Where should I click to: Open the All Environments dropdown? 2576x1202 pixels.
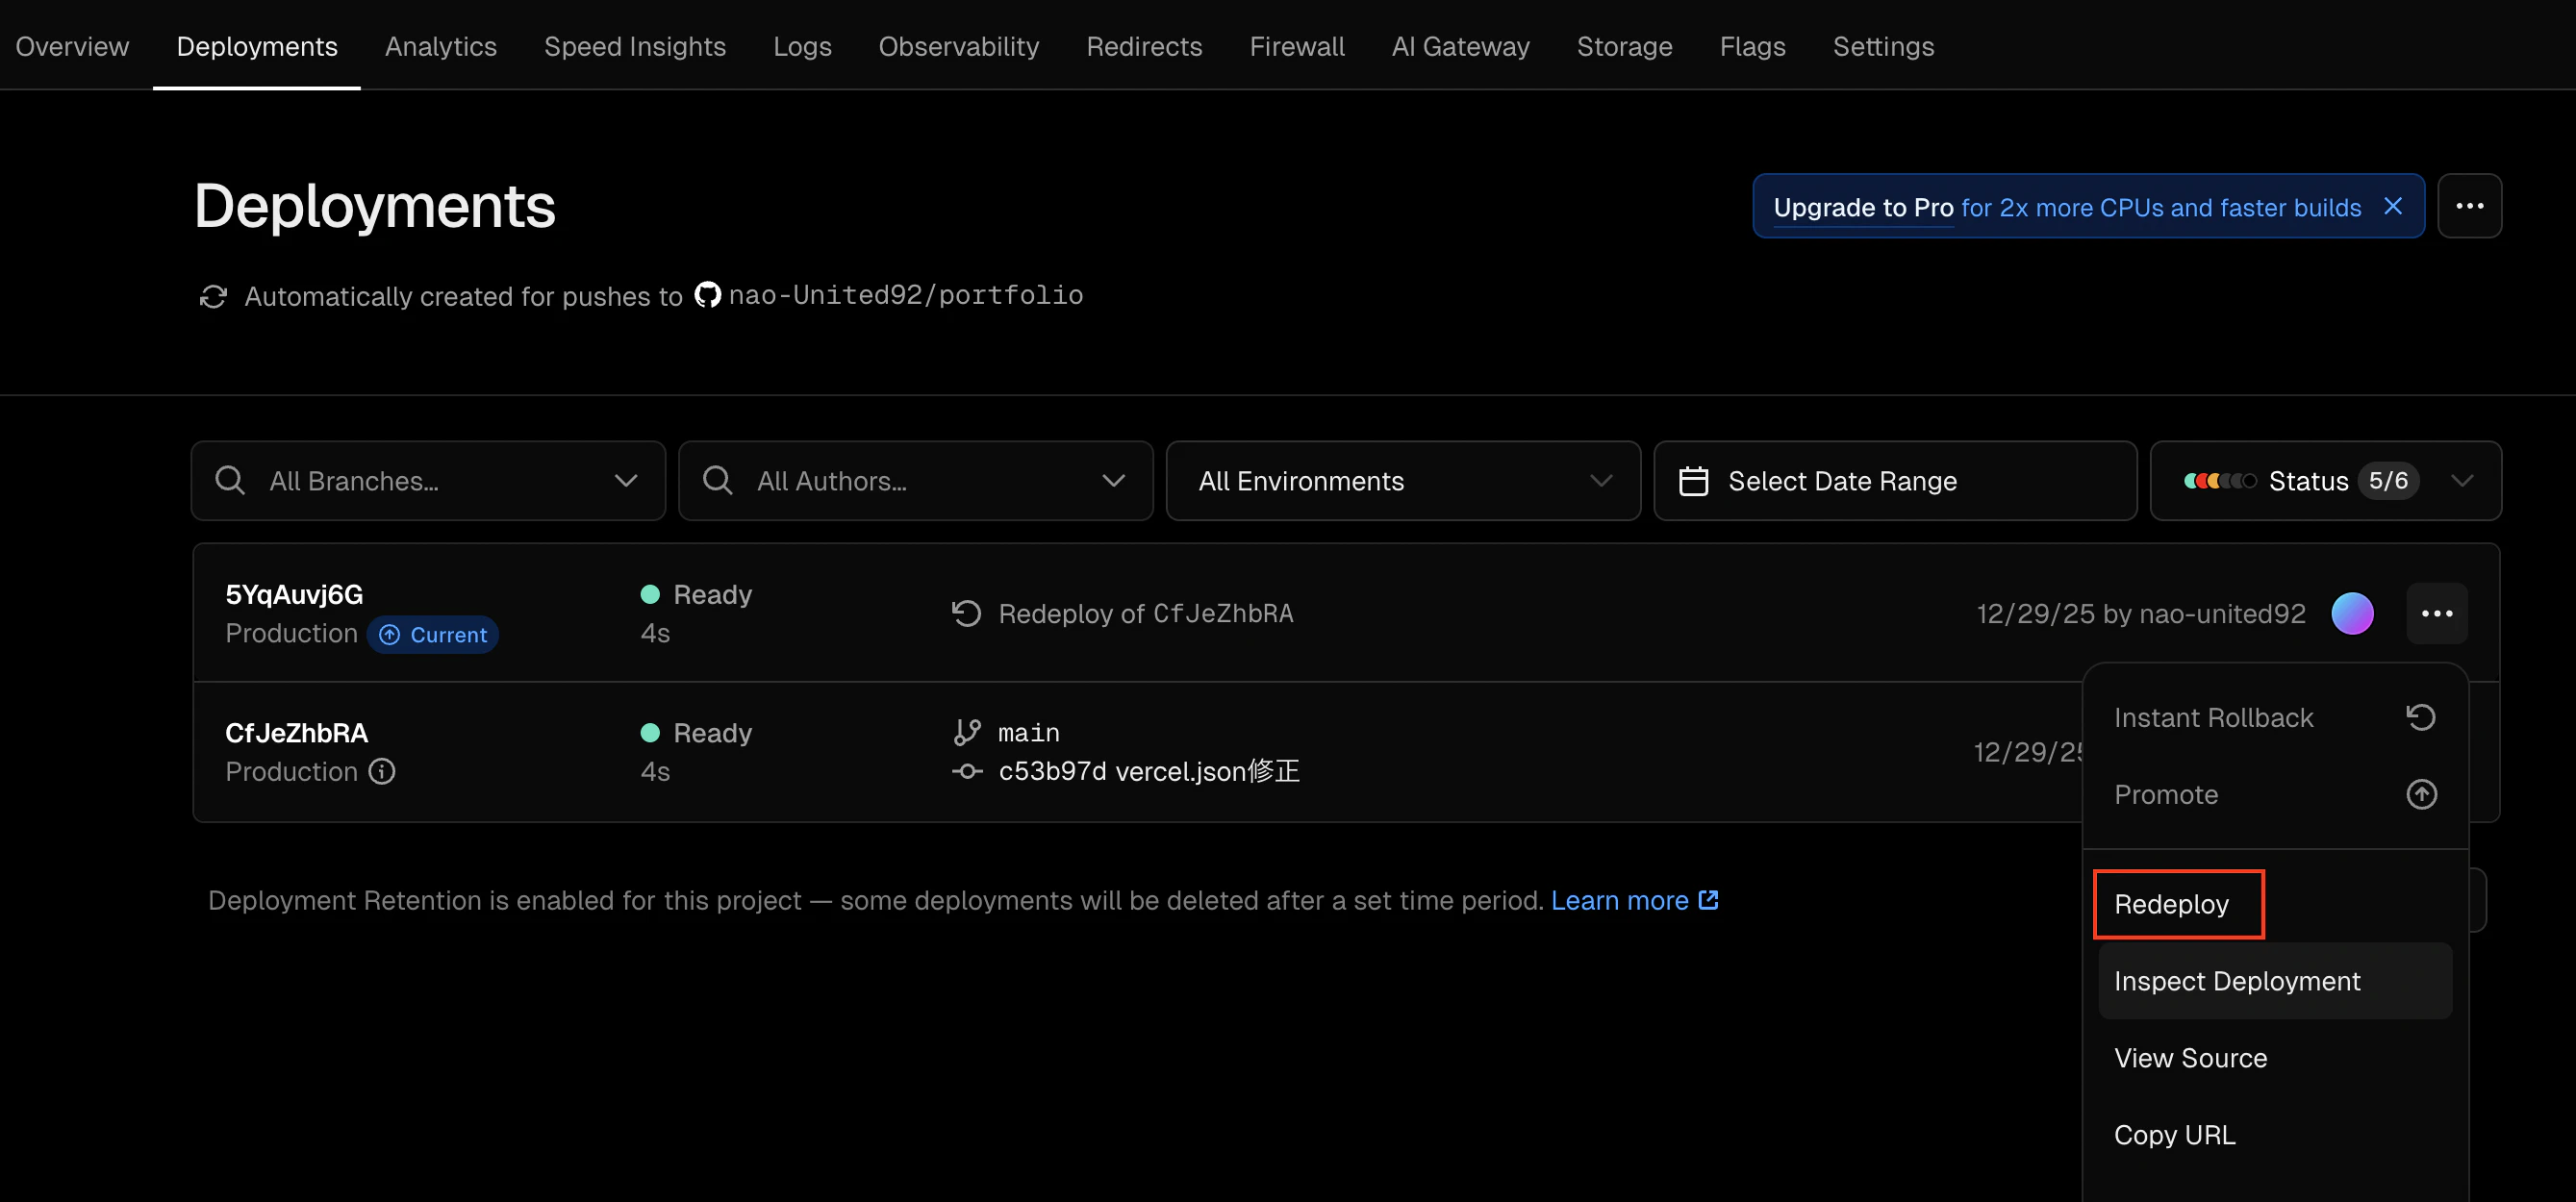tap(1403, 481)
